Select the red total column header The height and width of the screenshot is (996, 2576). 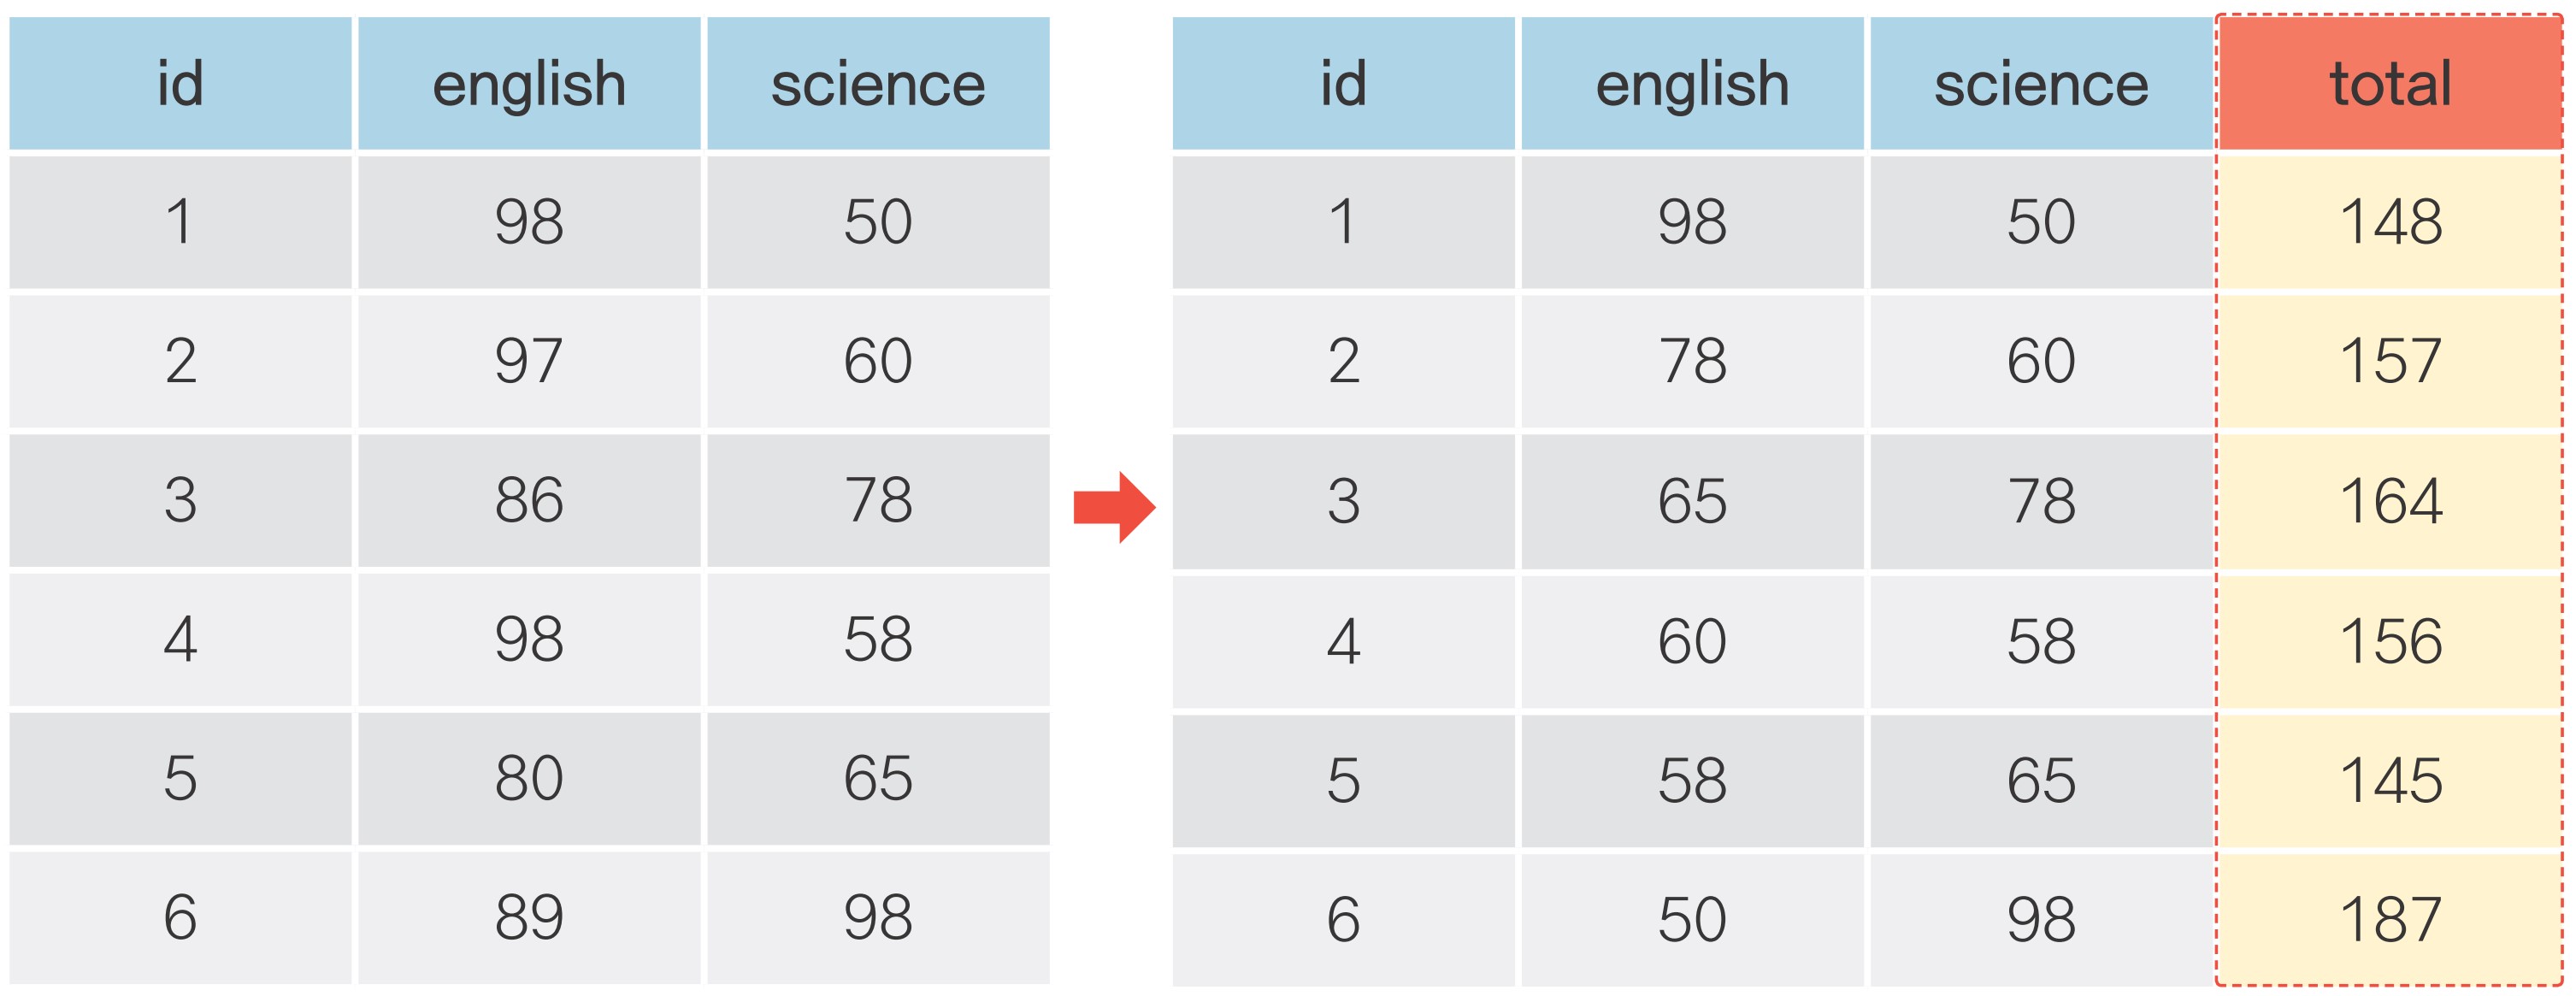click(2389, 84)
